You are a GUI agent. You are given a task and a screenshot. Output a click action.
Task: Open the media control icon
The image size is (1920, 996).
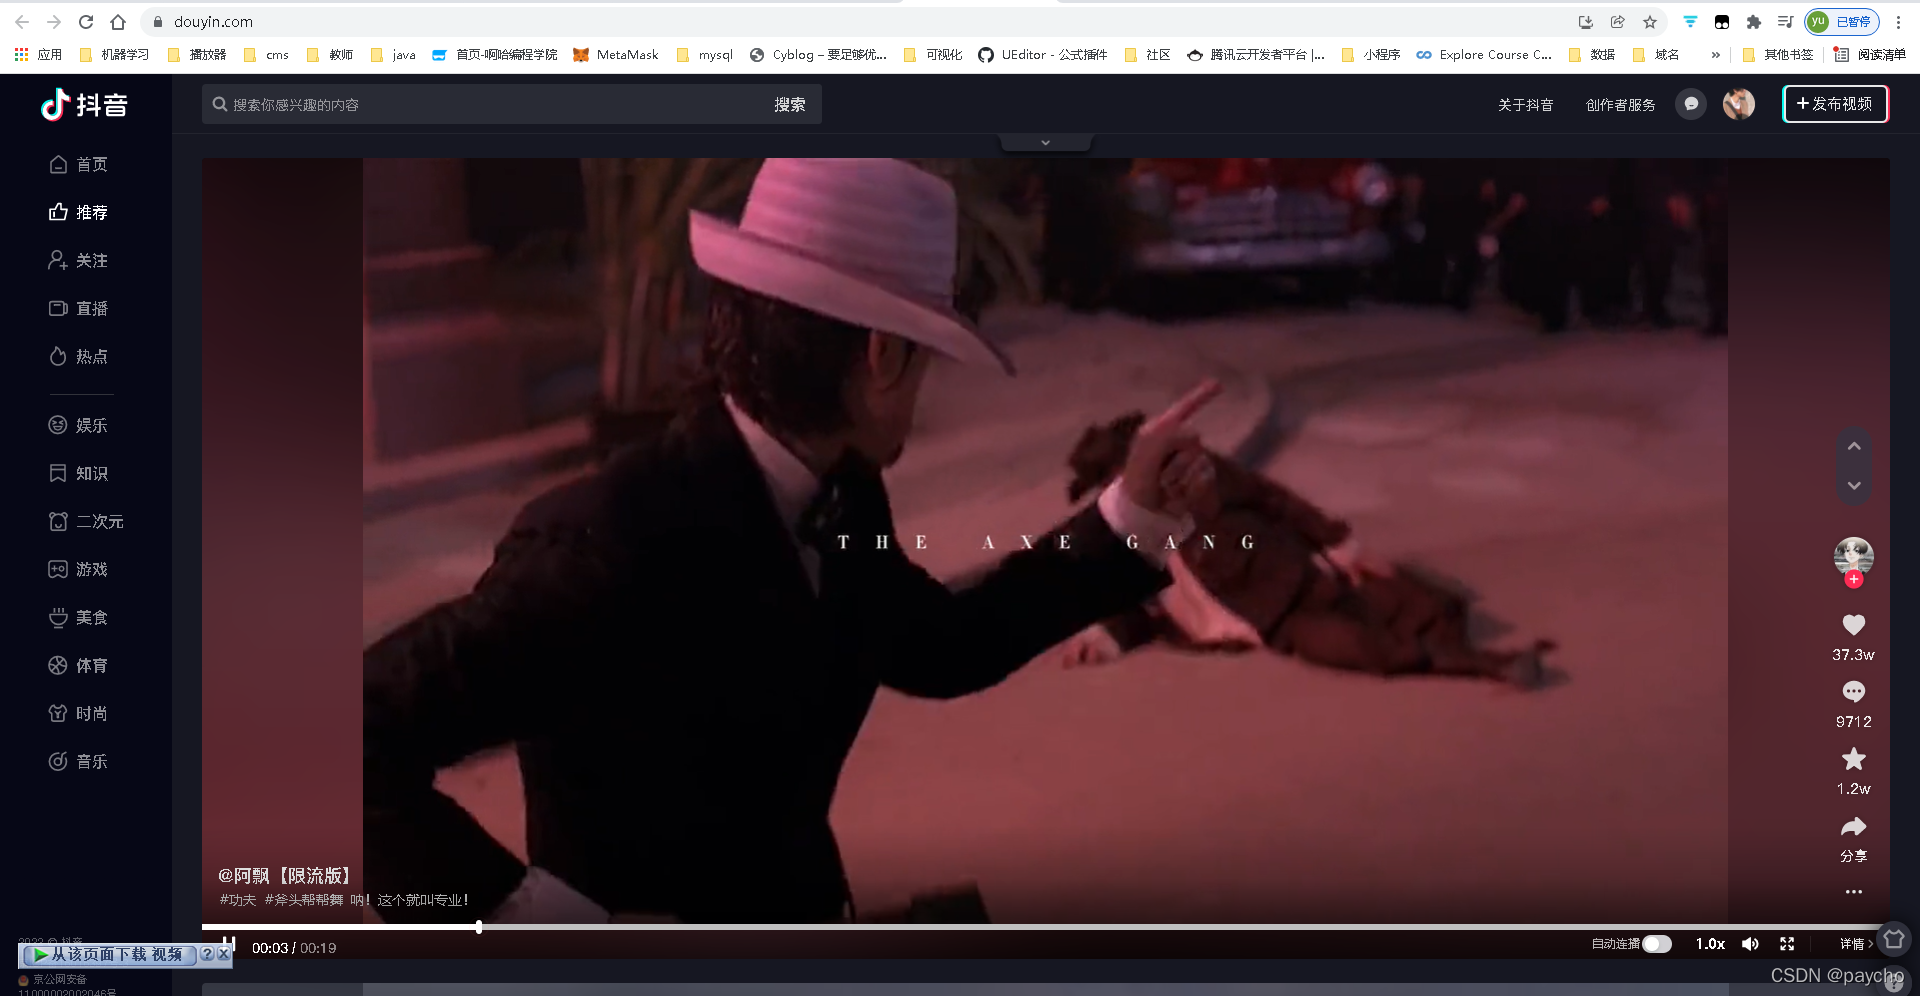pos(1785,21)
